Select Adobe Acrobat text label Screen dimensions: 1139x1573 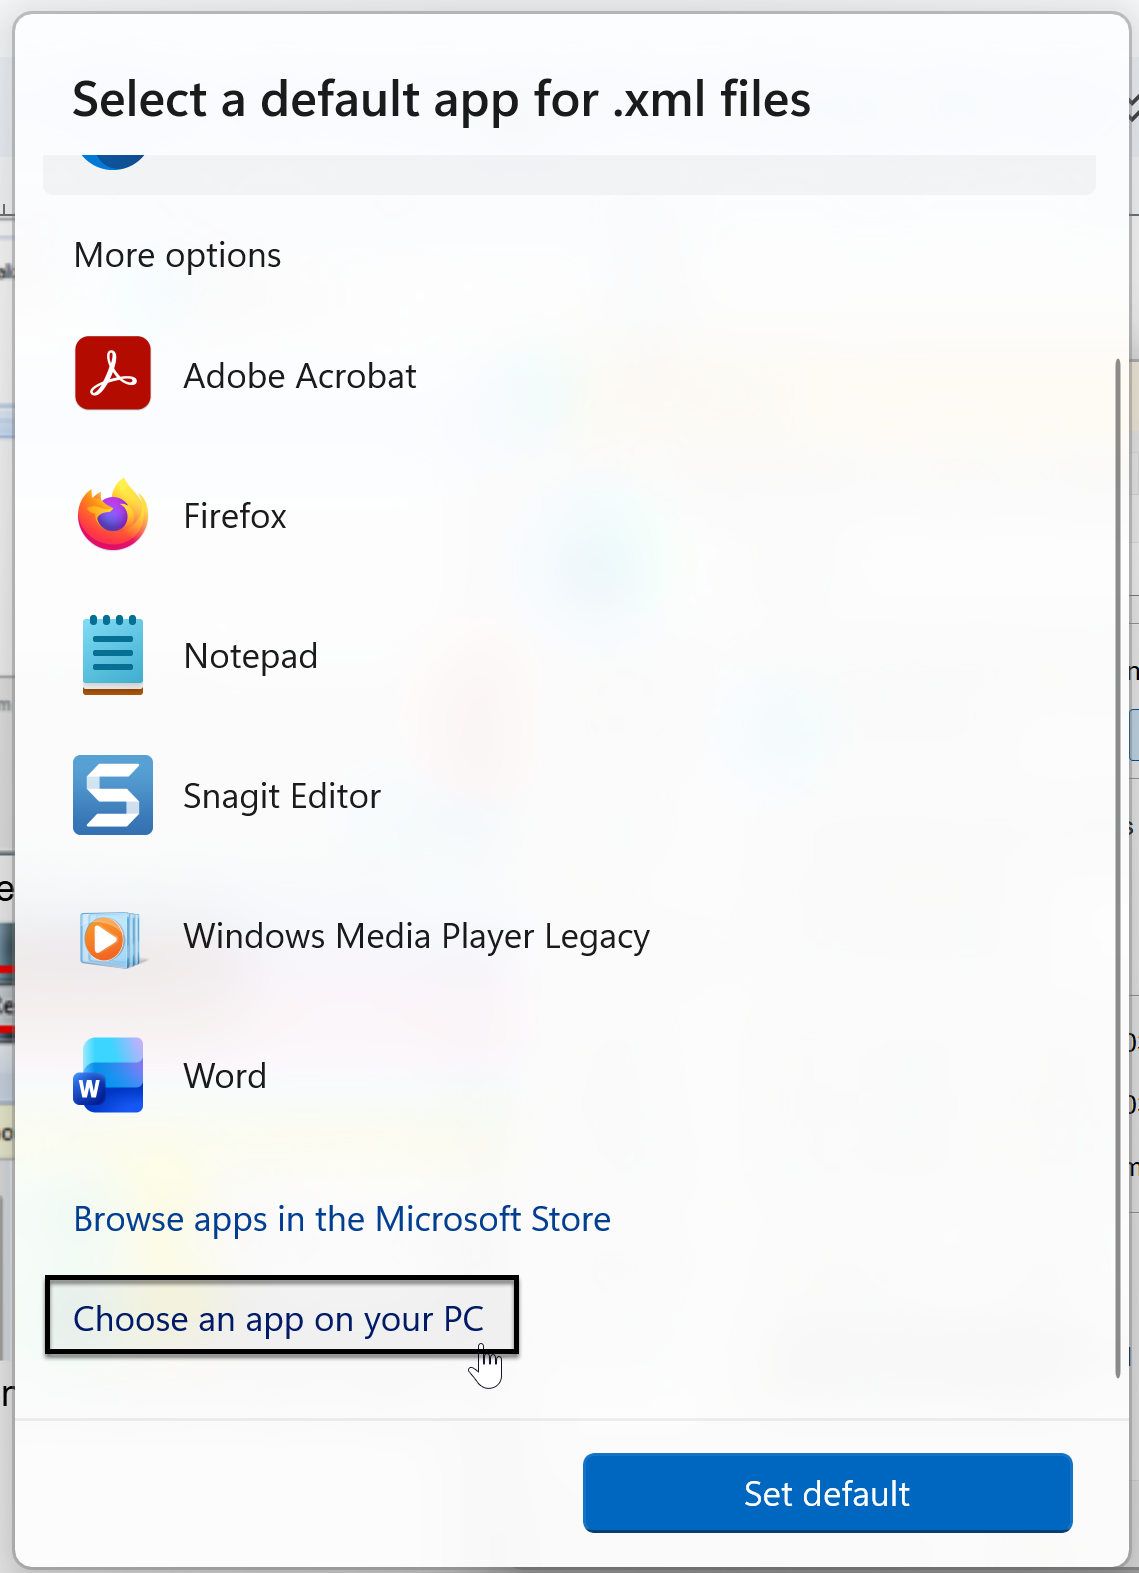tap(300, 376)
